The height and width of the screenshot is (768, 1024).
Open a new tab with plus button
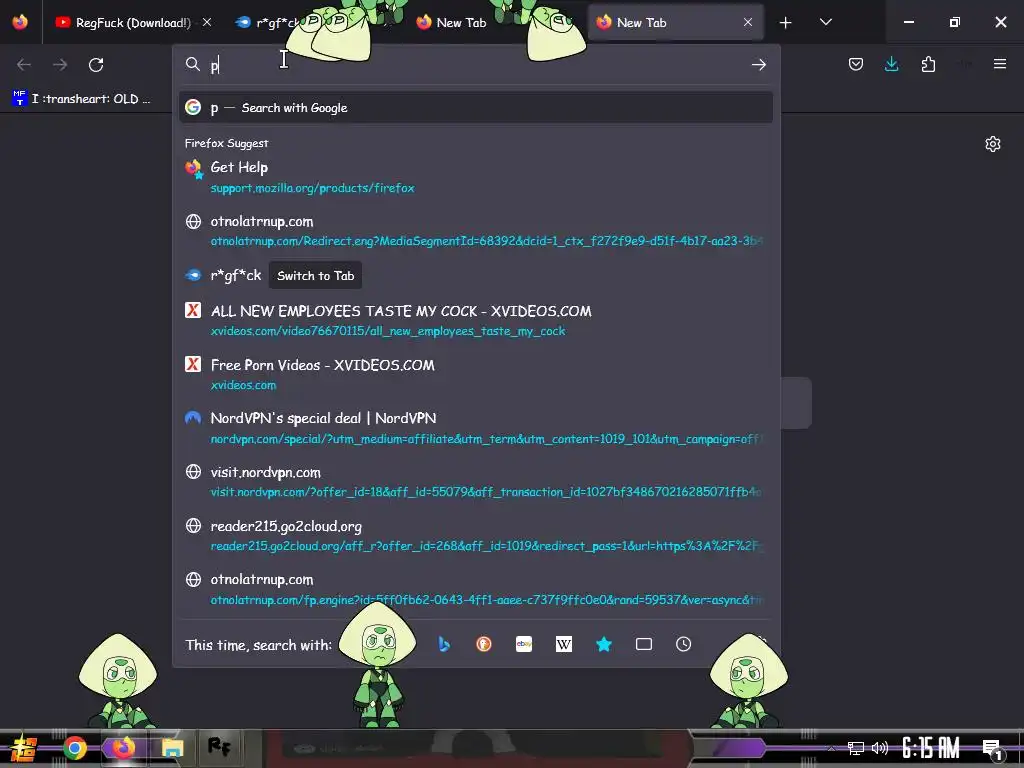click(x=786, y=23)
